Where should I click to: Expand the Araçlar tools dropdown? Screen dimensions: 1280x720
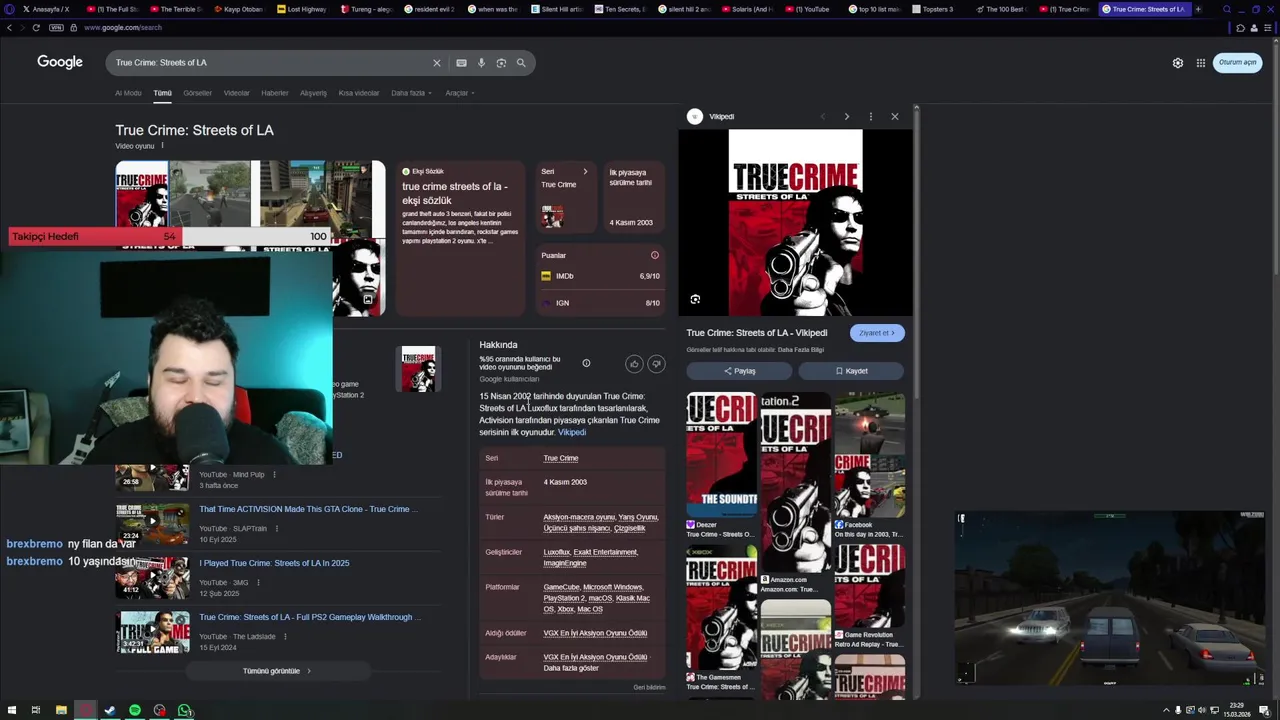460,93
